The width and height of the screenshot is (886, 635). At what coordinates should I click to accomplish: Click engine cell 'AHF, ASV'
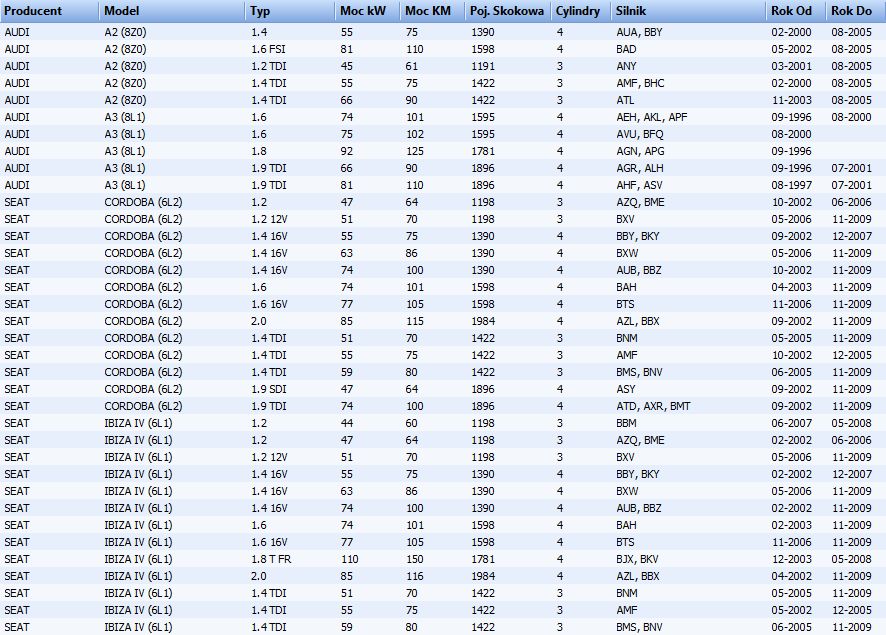click(x=639, y=185)
